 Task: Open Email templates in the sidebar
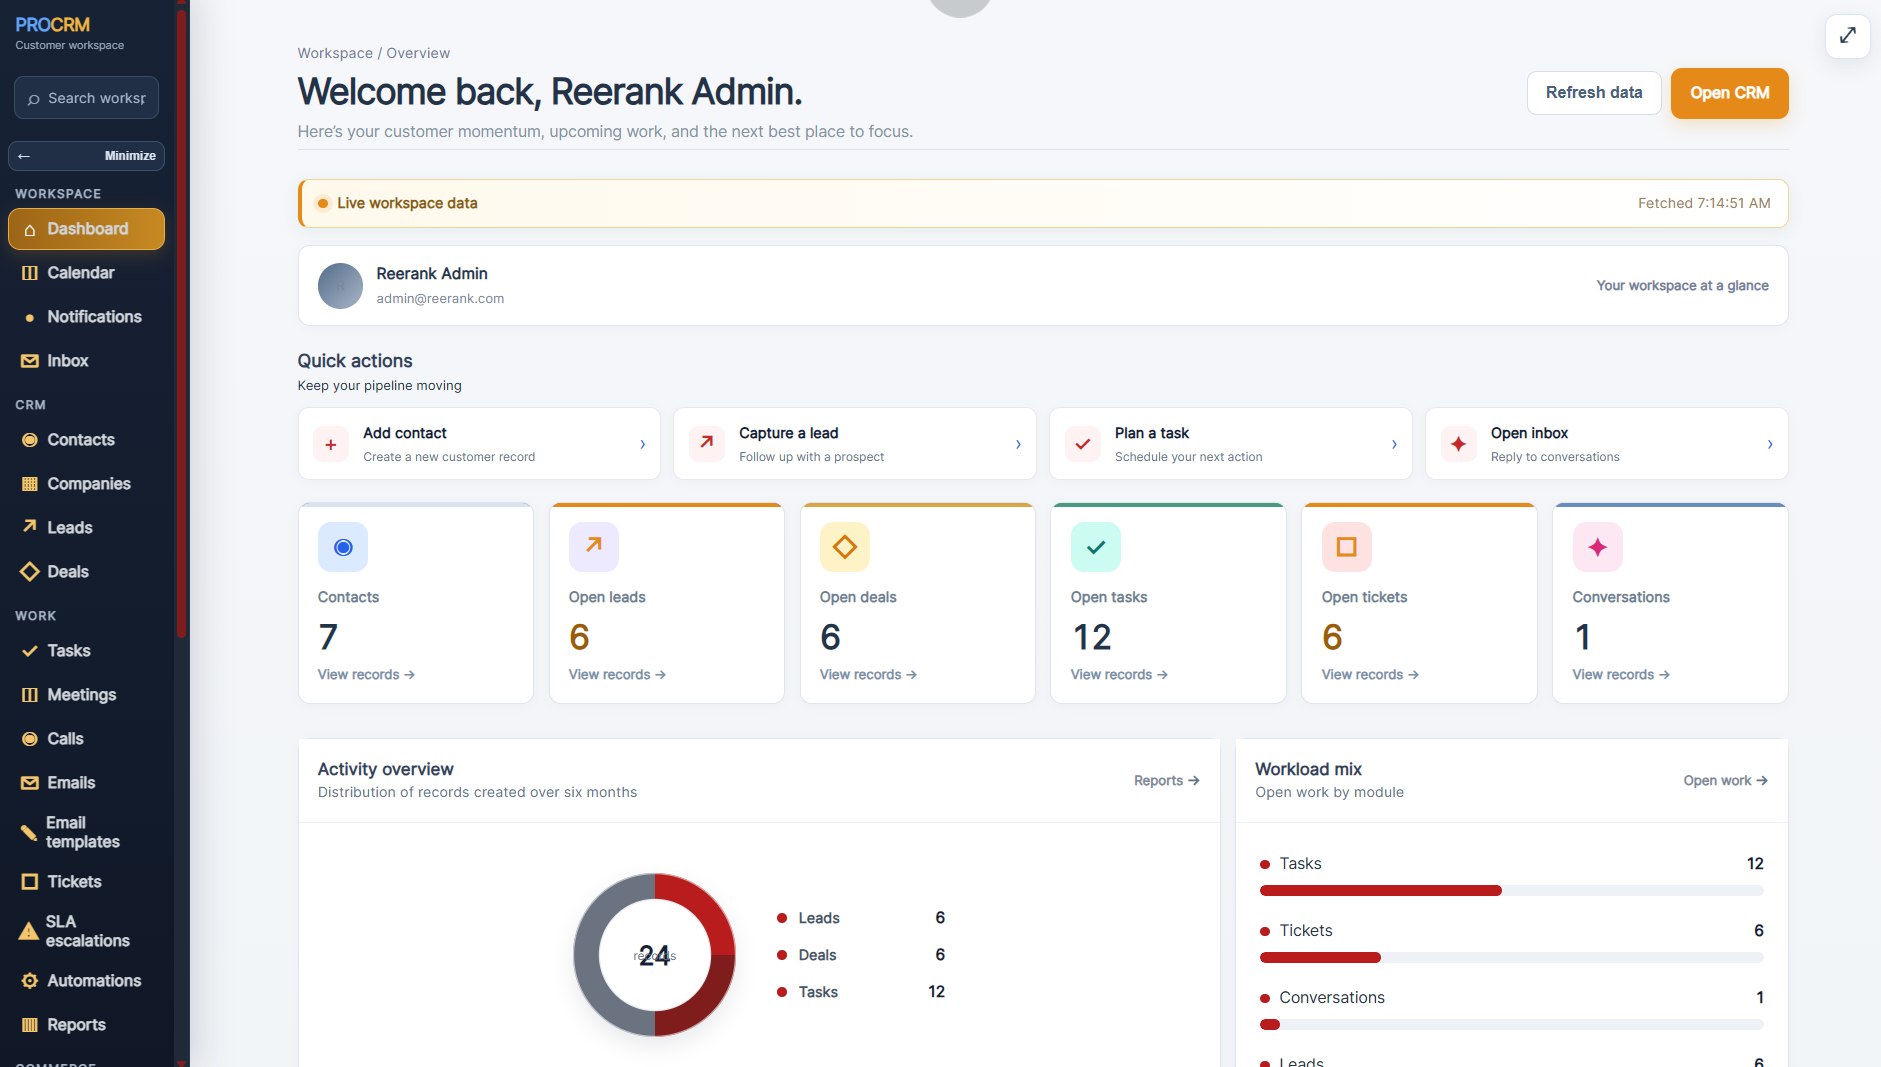86,832
